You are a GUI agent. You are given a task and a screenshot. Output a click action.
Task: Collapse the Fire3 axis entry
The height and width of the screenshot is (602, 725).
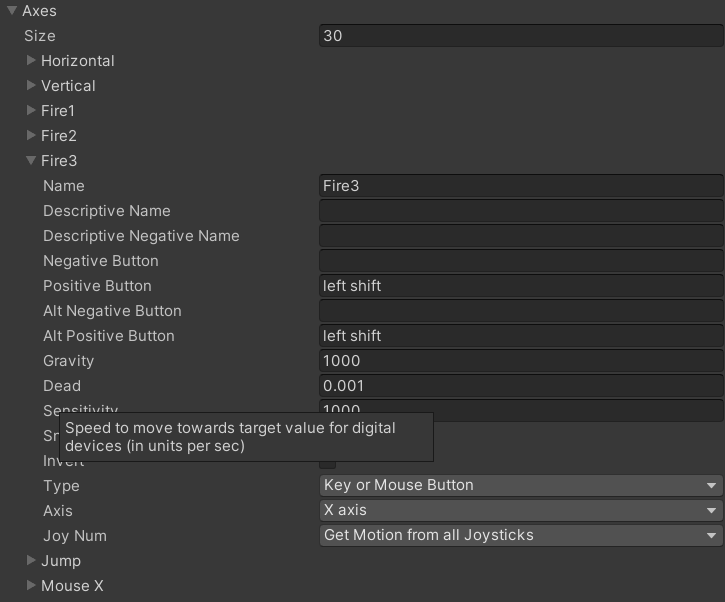pyautogui.click(x=31, y=160)
